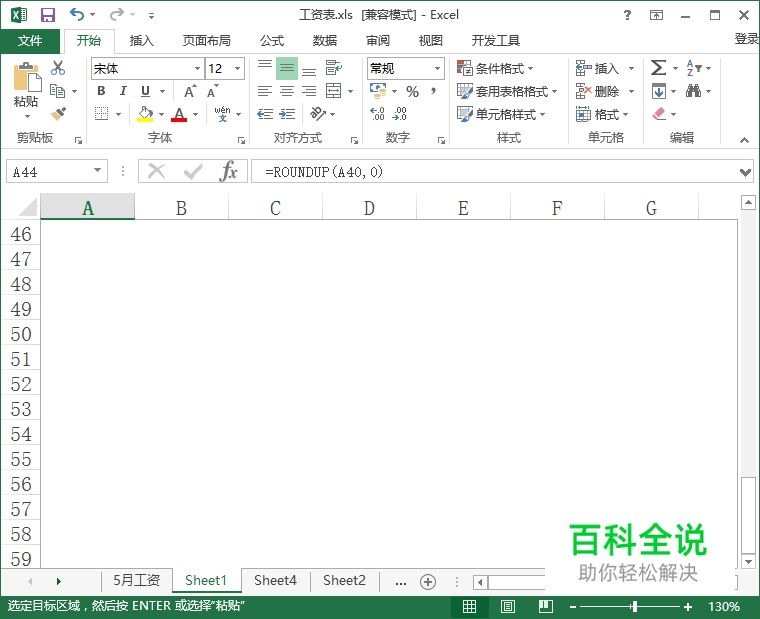Increase the cell indent
Image resolution: width=760 pixels, height=619 pixels.
[287, 114]
